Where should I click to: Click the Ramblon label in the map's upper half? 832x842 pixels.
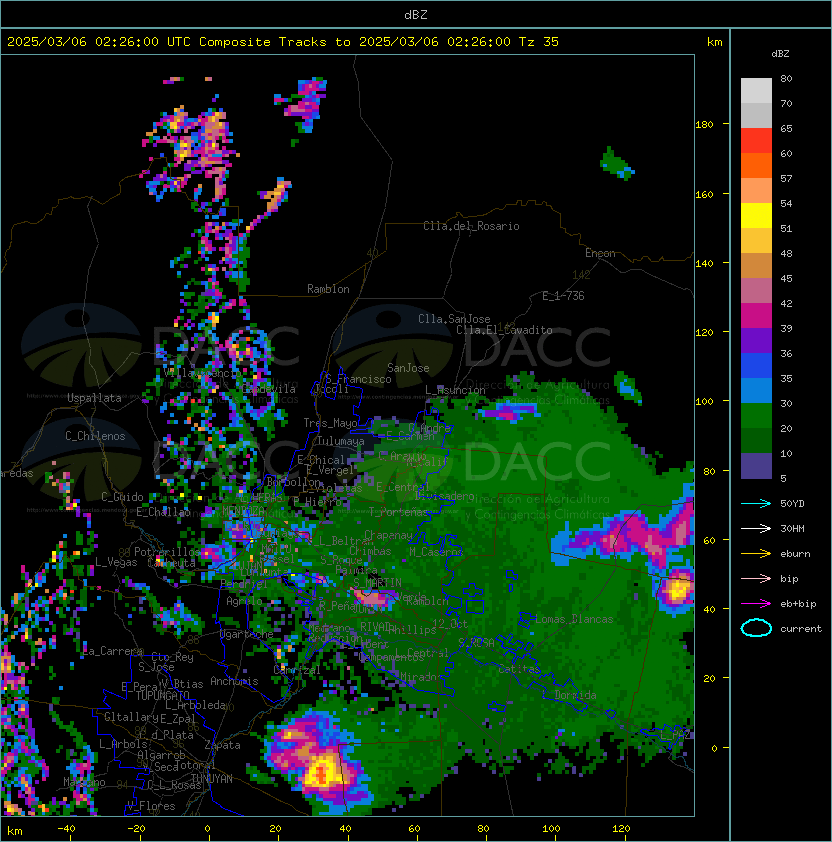pyautogui.click(x=328, y=289)
